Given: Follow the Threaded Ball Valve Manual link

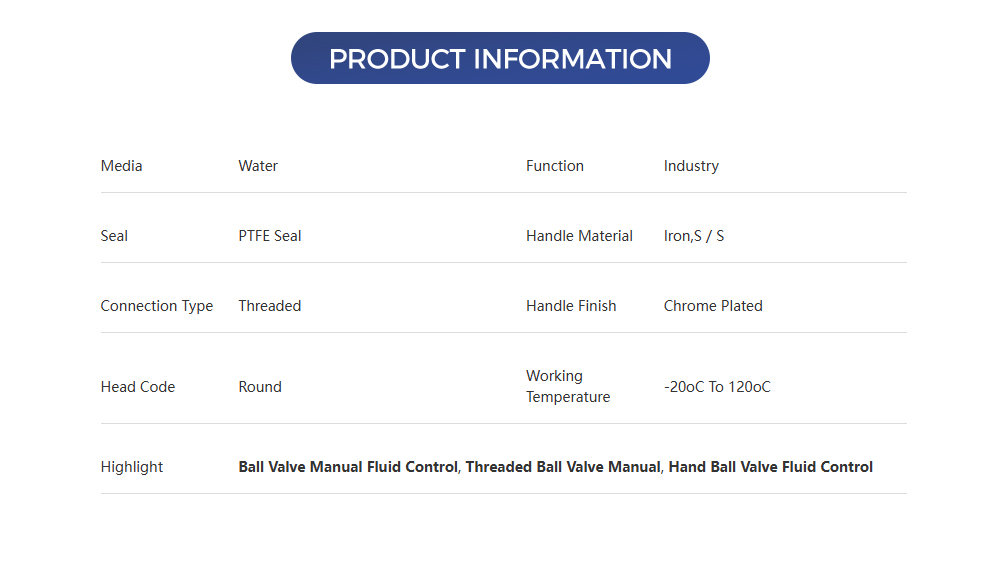Looking at the screenshot, I should tap(563, 467).
